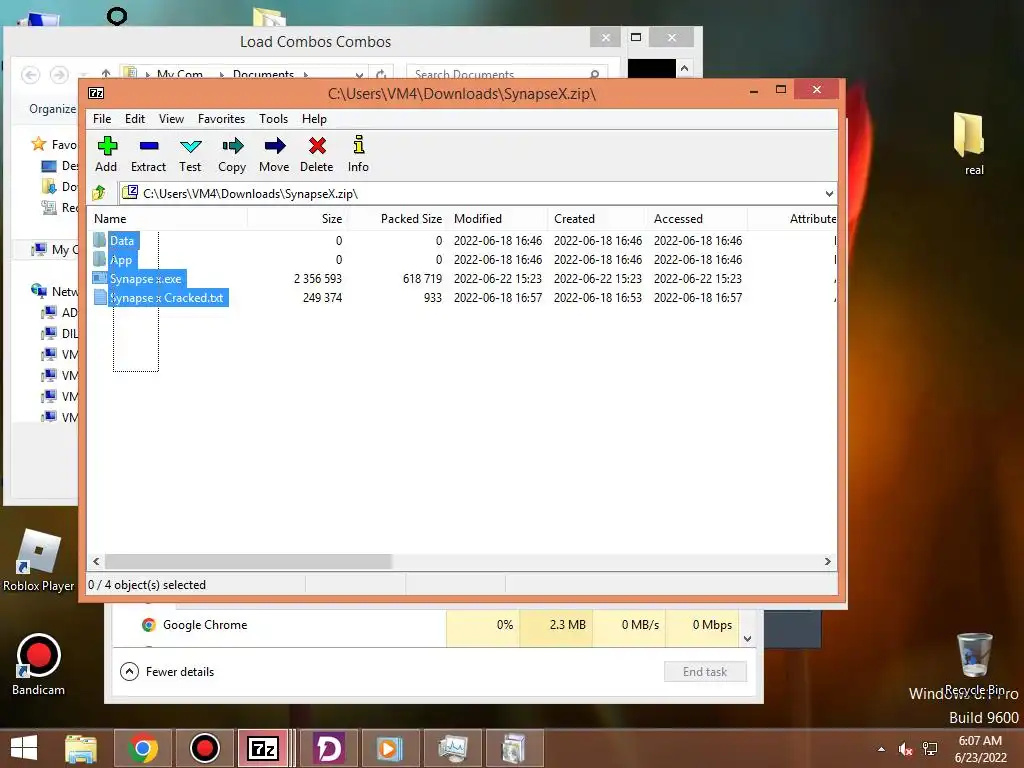Open the Favorites menu in 7-Zip

pyautogui.click(x=221, y=119)
